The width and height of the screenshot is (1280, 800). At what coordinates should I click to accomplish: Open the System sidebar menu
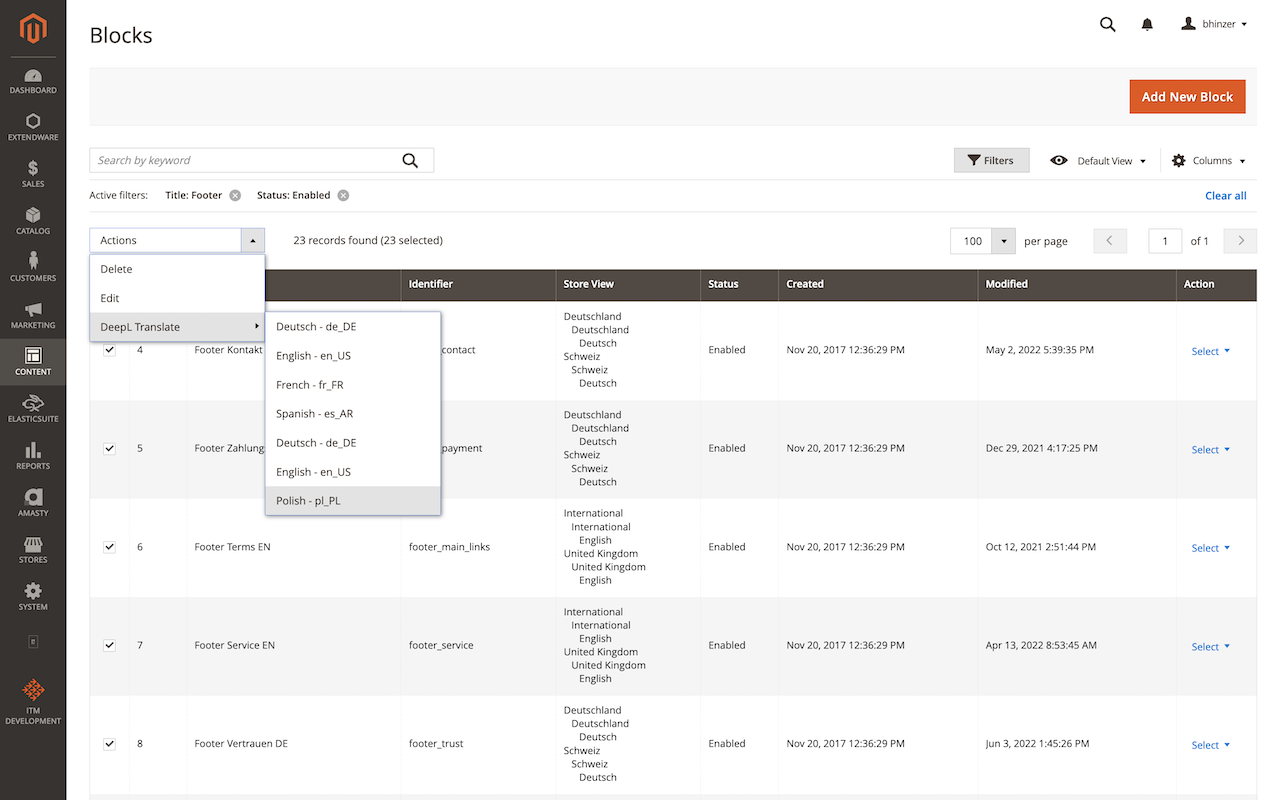coord(33,598)
